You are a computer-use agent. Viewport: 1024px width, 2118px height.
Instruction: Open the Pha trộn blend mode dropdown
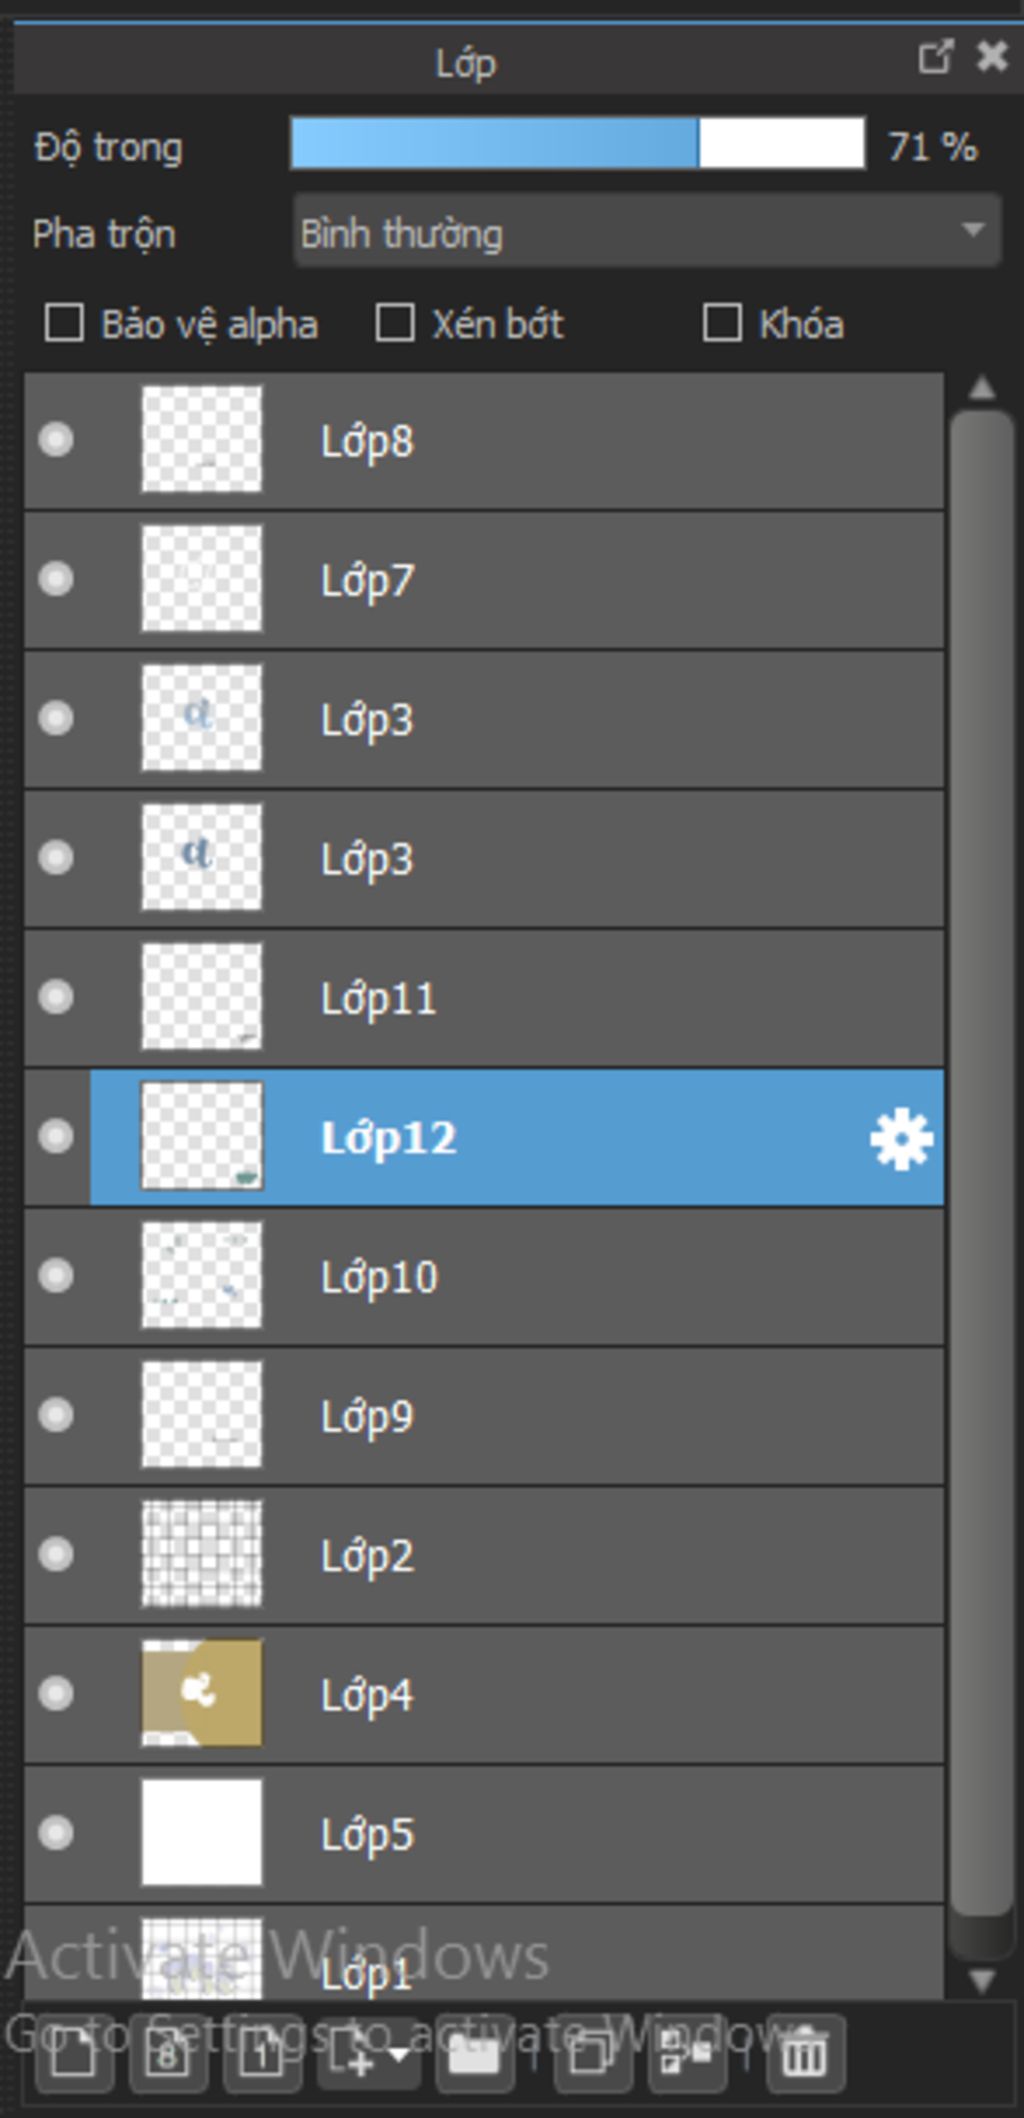pyautogui.click(x=647, y=233)
